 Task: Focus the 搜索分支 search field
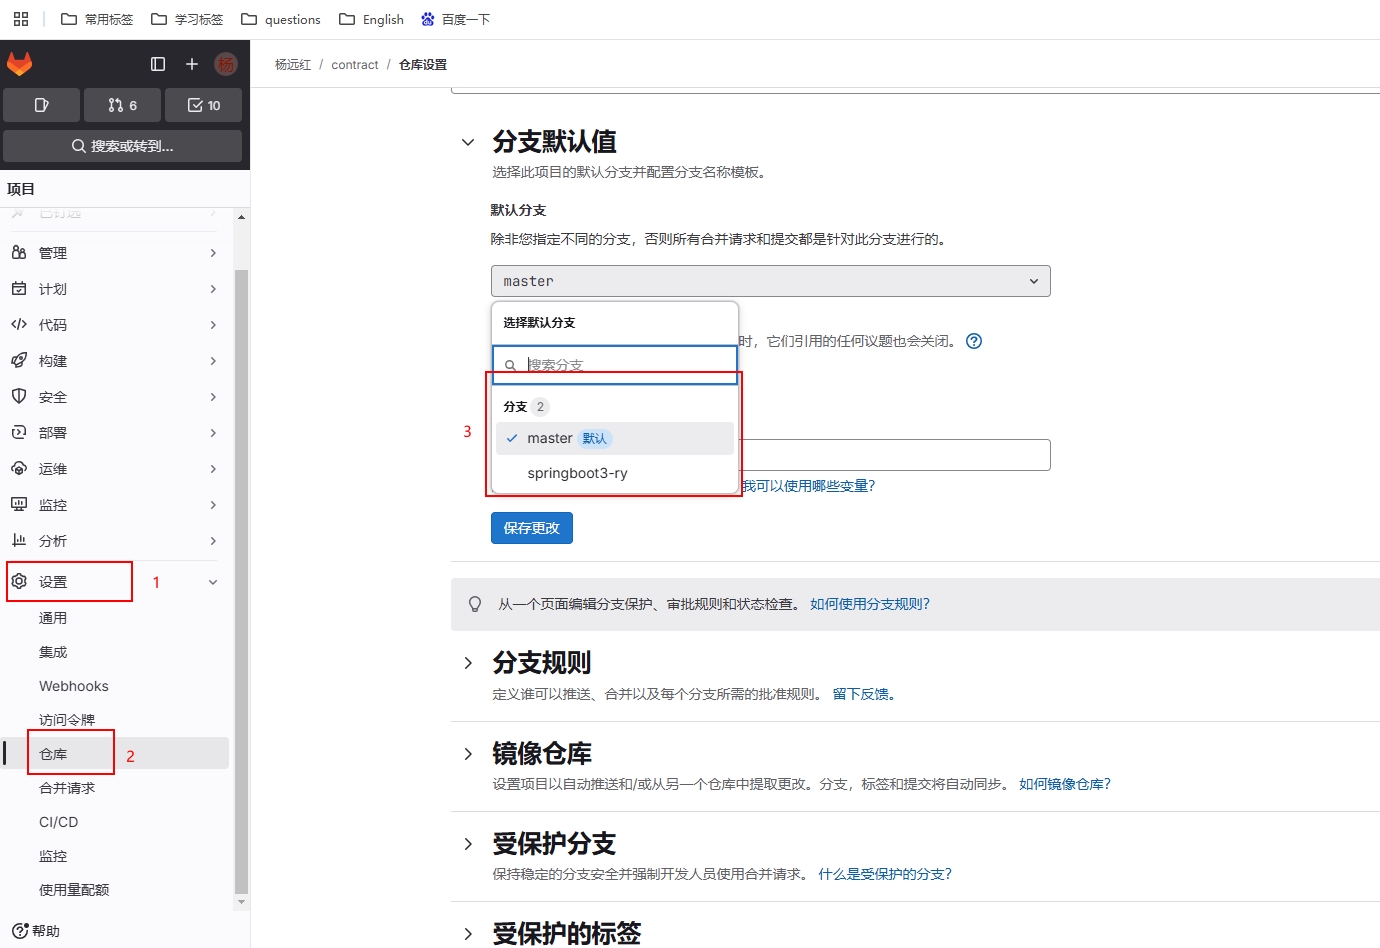(615, 365)
